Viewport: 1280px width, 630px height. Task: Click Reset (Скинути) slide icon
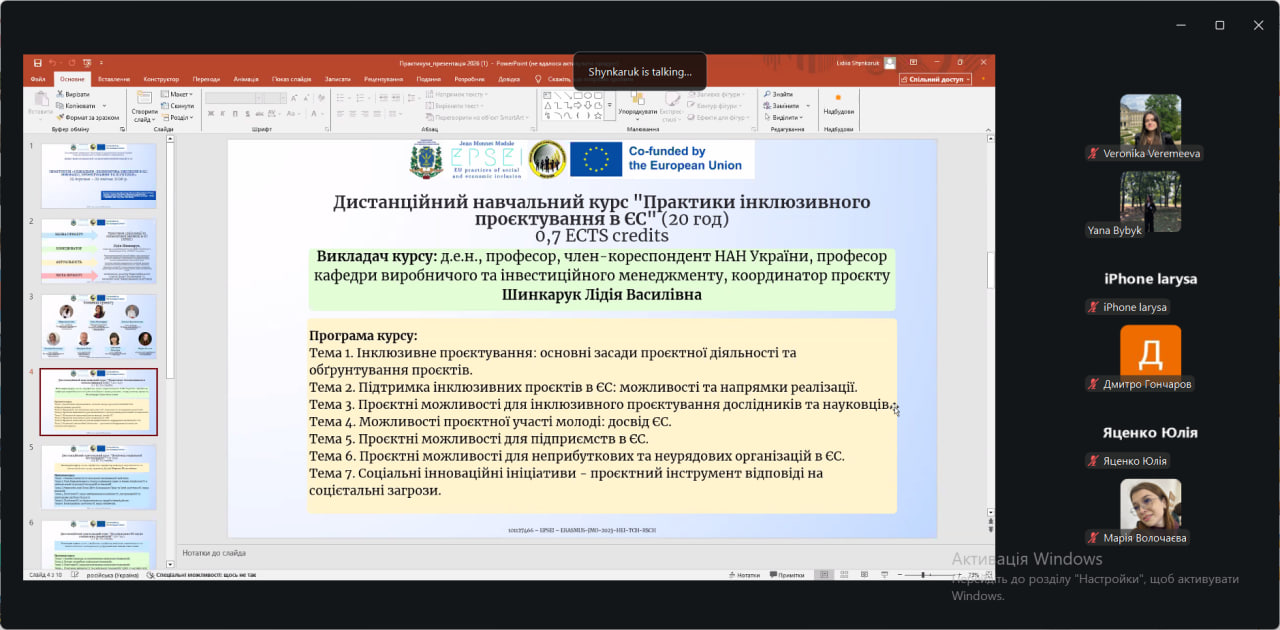[x=165, y=105]
